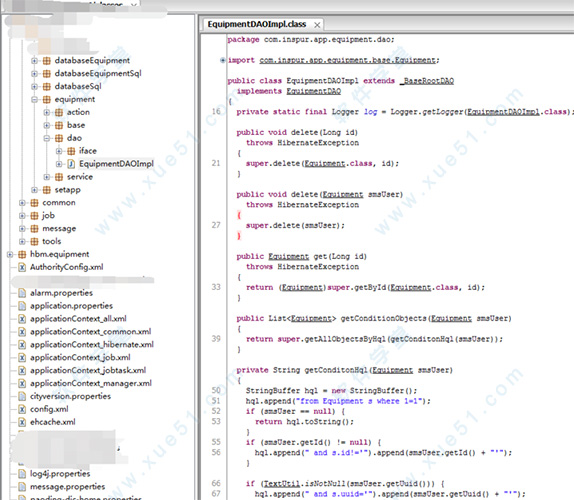Screen dimensions: 574x500
Task: Click the databaseEquipment package icon
Action: [46, 61]
